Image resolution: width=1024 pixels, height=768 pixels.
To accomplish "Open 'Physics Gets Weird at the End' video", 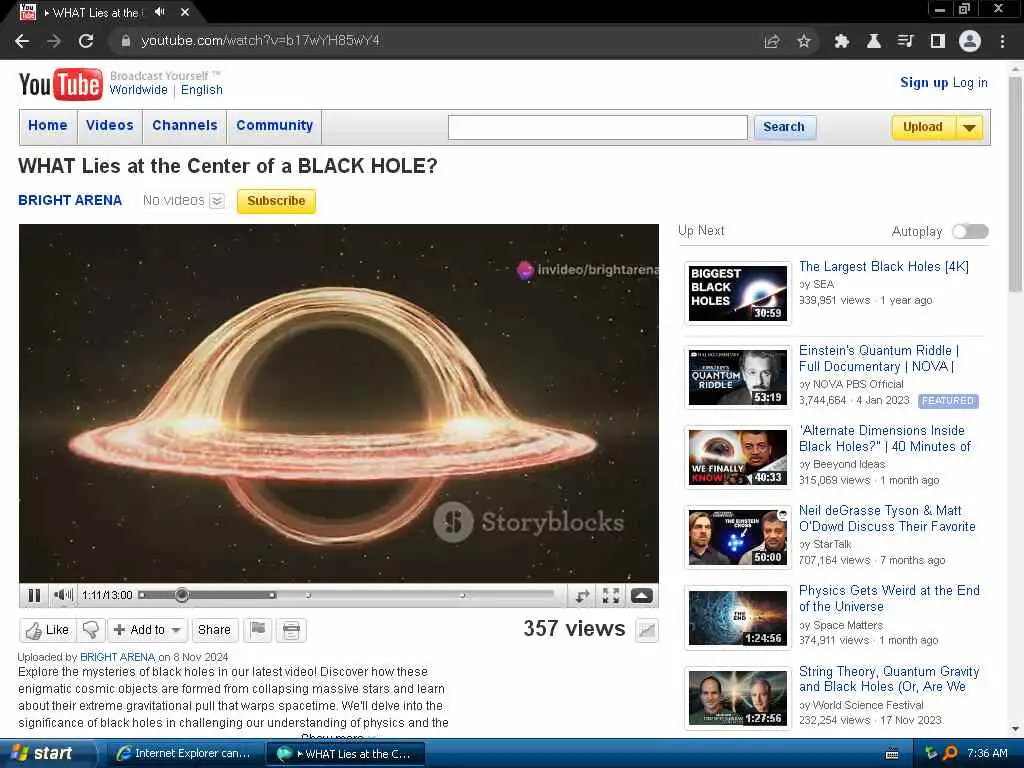I will [x=889, y=598].
